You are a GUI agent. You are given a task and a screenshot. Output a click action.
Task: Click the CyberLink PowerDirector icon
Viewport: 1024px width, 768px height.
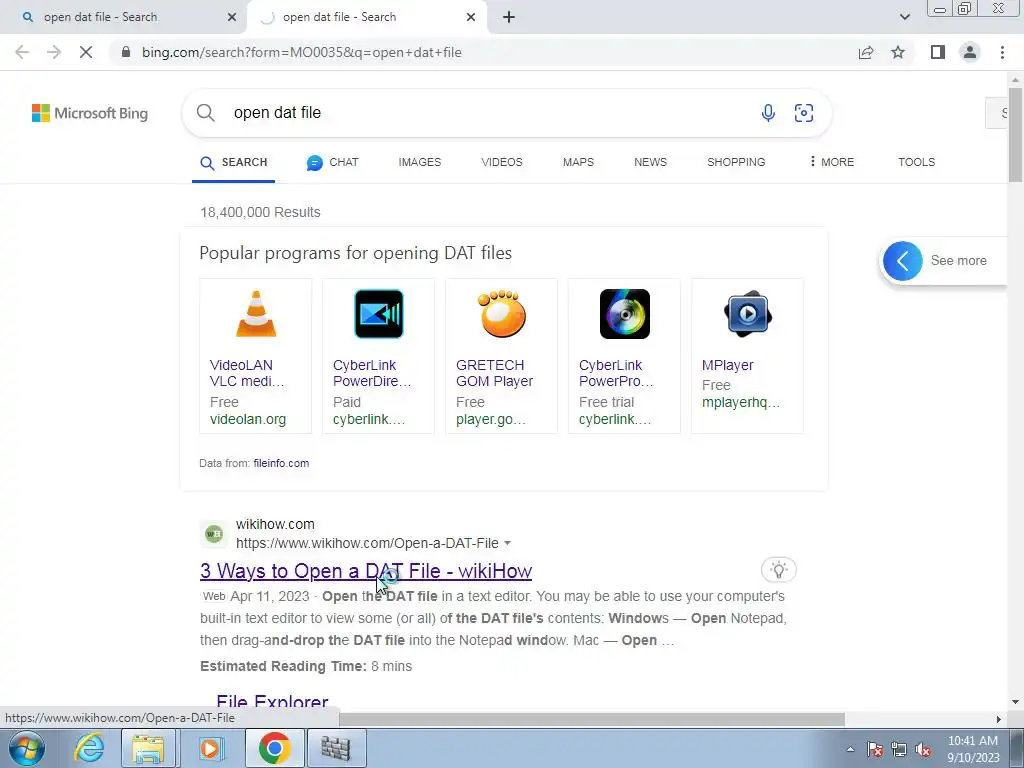(379, 313)
